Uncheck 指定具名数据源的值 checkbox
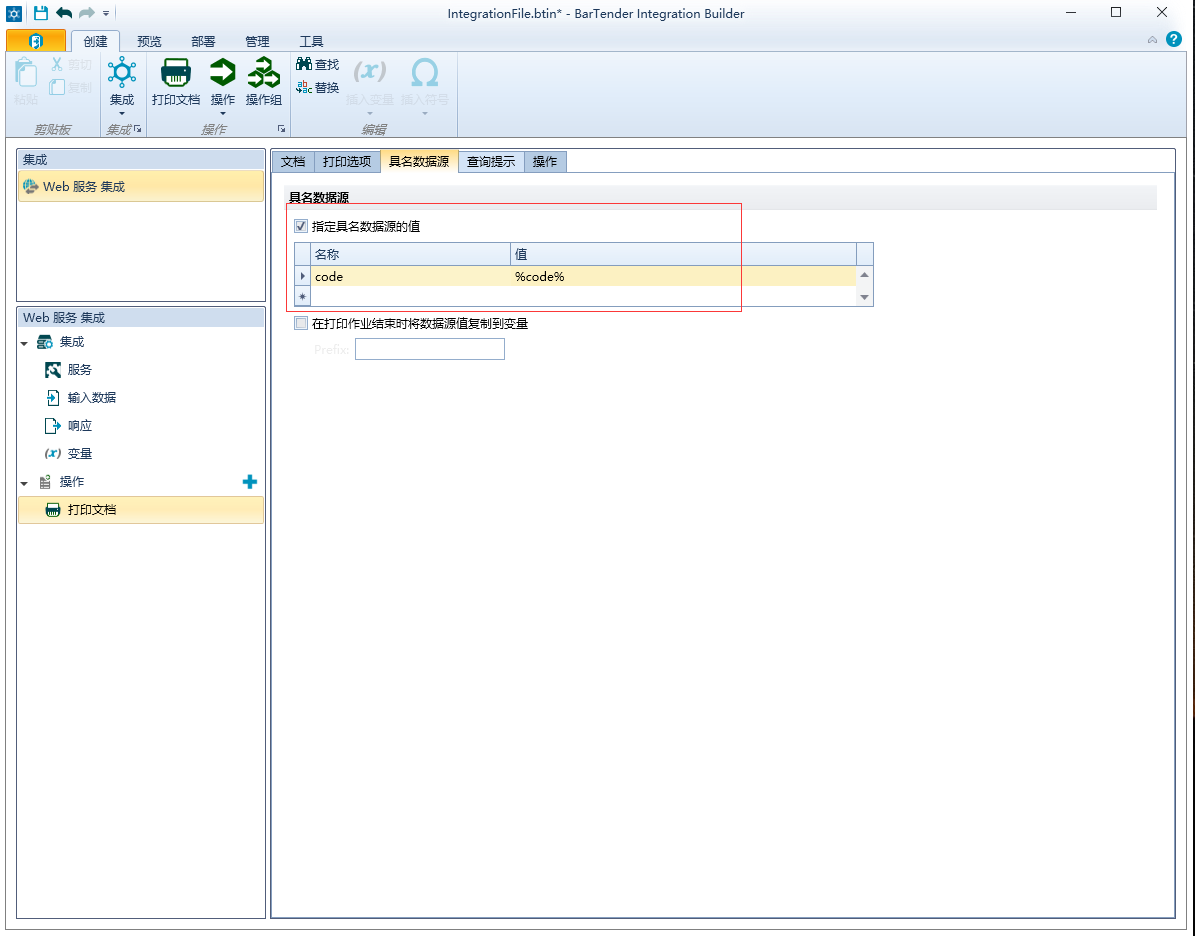1195x936 pixels. point(301,227)
